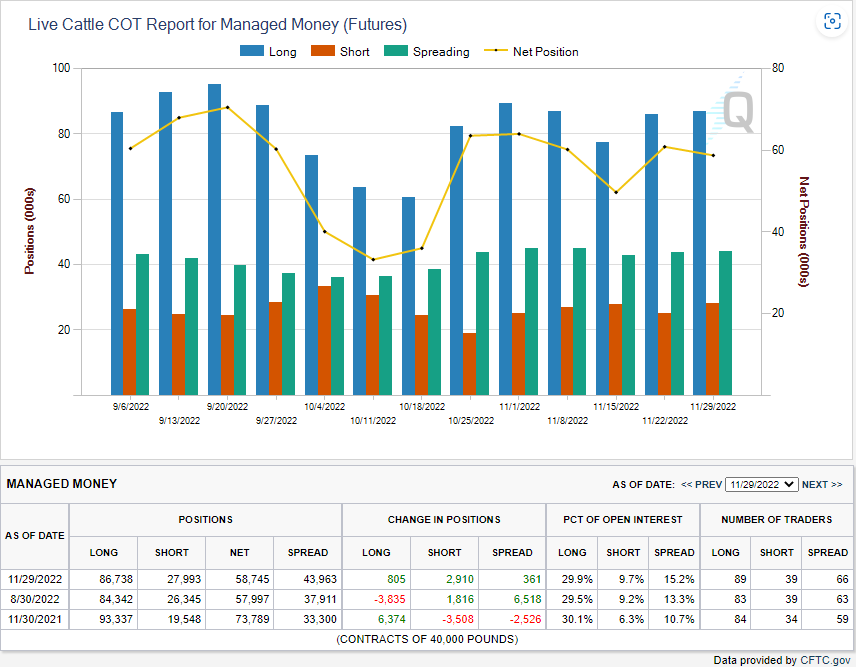Viewport: 856px width, 667px height.
Task: Click the pct open interest value 15.2%
Action: pos(679,579)
